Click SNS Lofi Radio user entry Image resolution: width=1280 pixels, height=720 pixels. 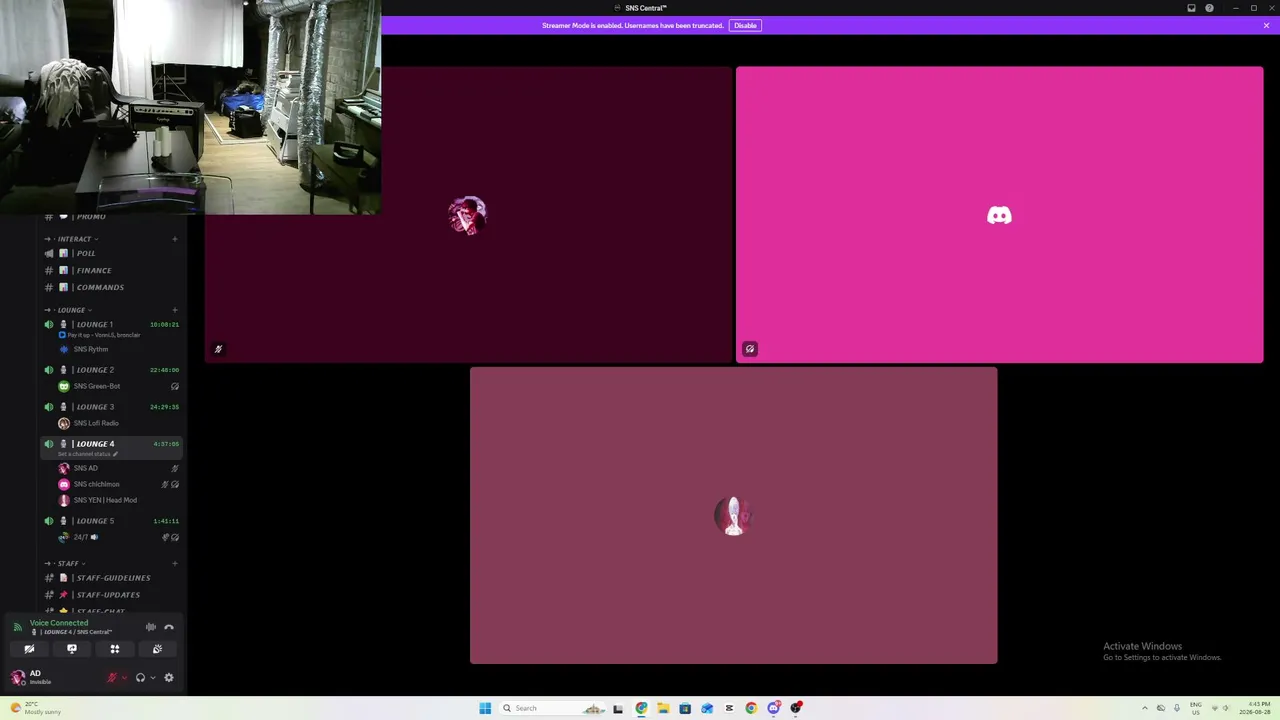click(118, 423)
